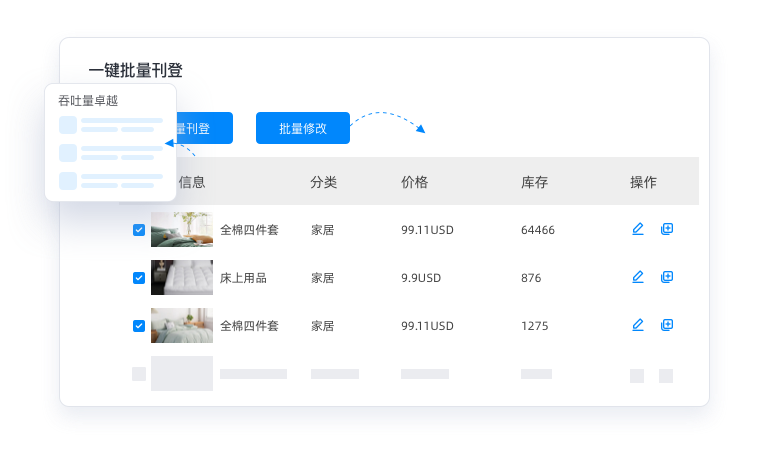This screenshot has height=462, width=759.
Task: Open the green bedding thumbnail in first row
Action: coord(181,229)
